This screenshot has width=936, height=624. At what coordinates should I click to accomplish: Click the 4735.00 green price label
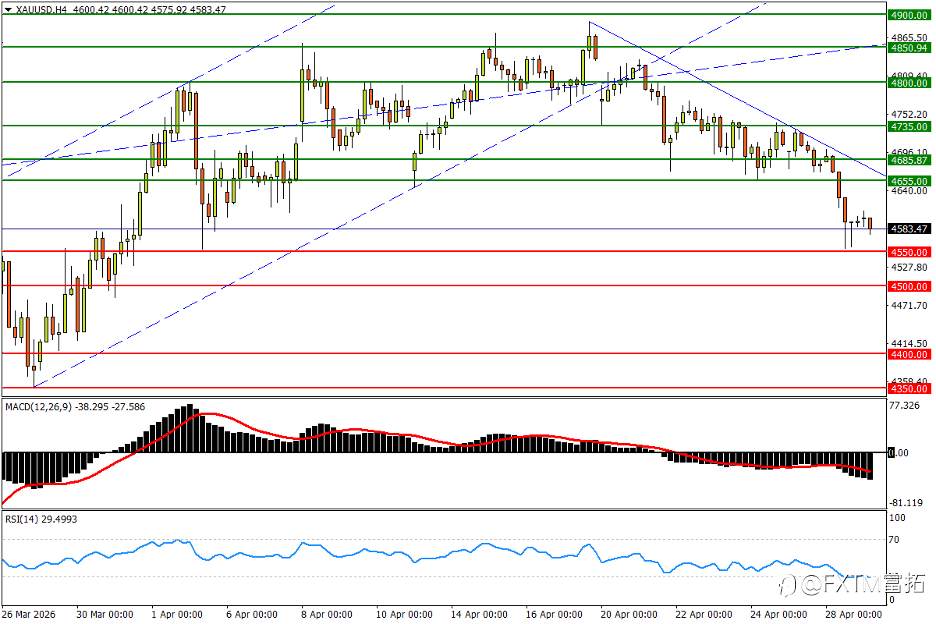[909, 127]
